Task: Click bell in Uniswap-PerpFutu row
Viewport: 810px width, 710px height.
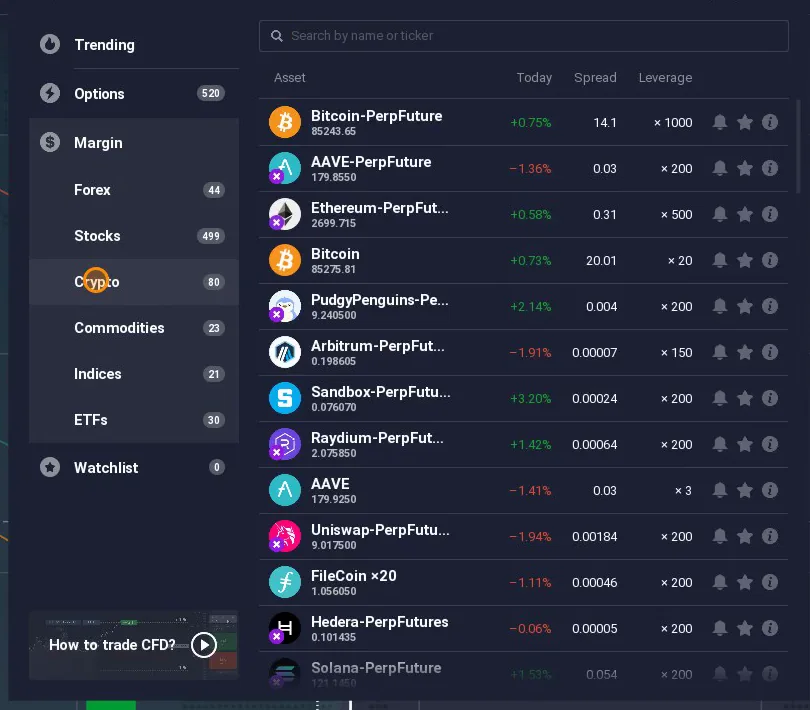Action: coord(720,536)
